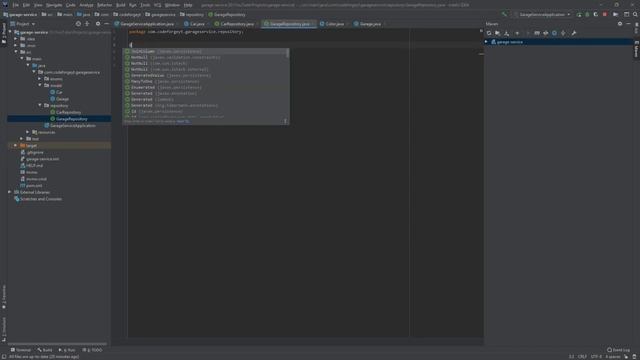Hide the Project tool window

point(106,24)
